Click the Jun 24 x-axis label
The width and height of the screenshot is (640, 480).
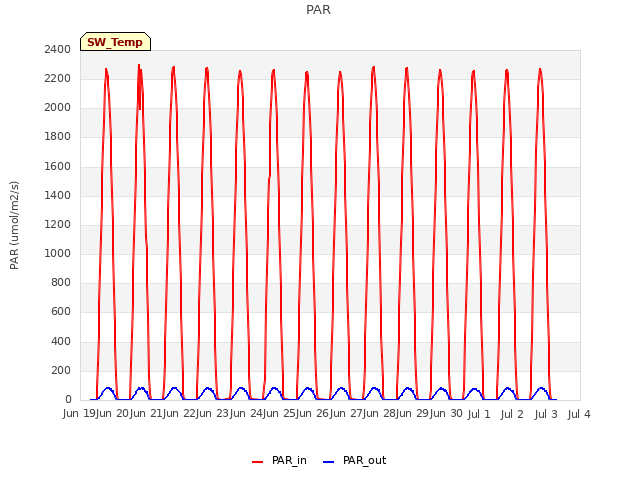point(247,414)
